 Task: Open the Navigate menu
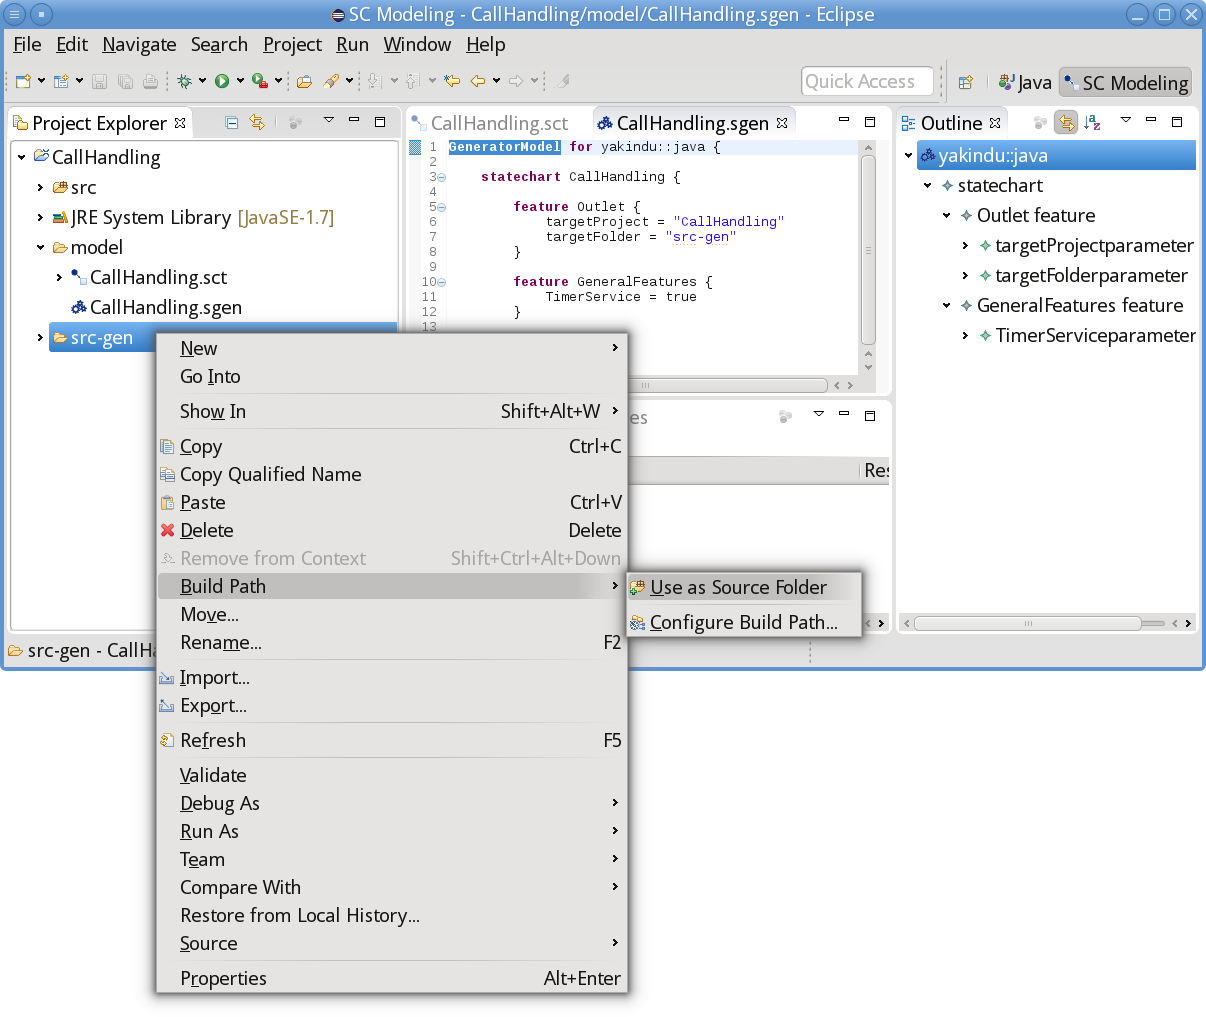[x=139, y=44]
